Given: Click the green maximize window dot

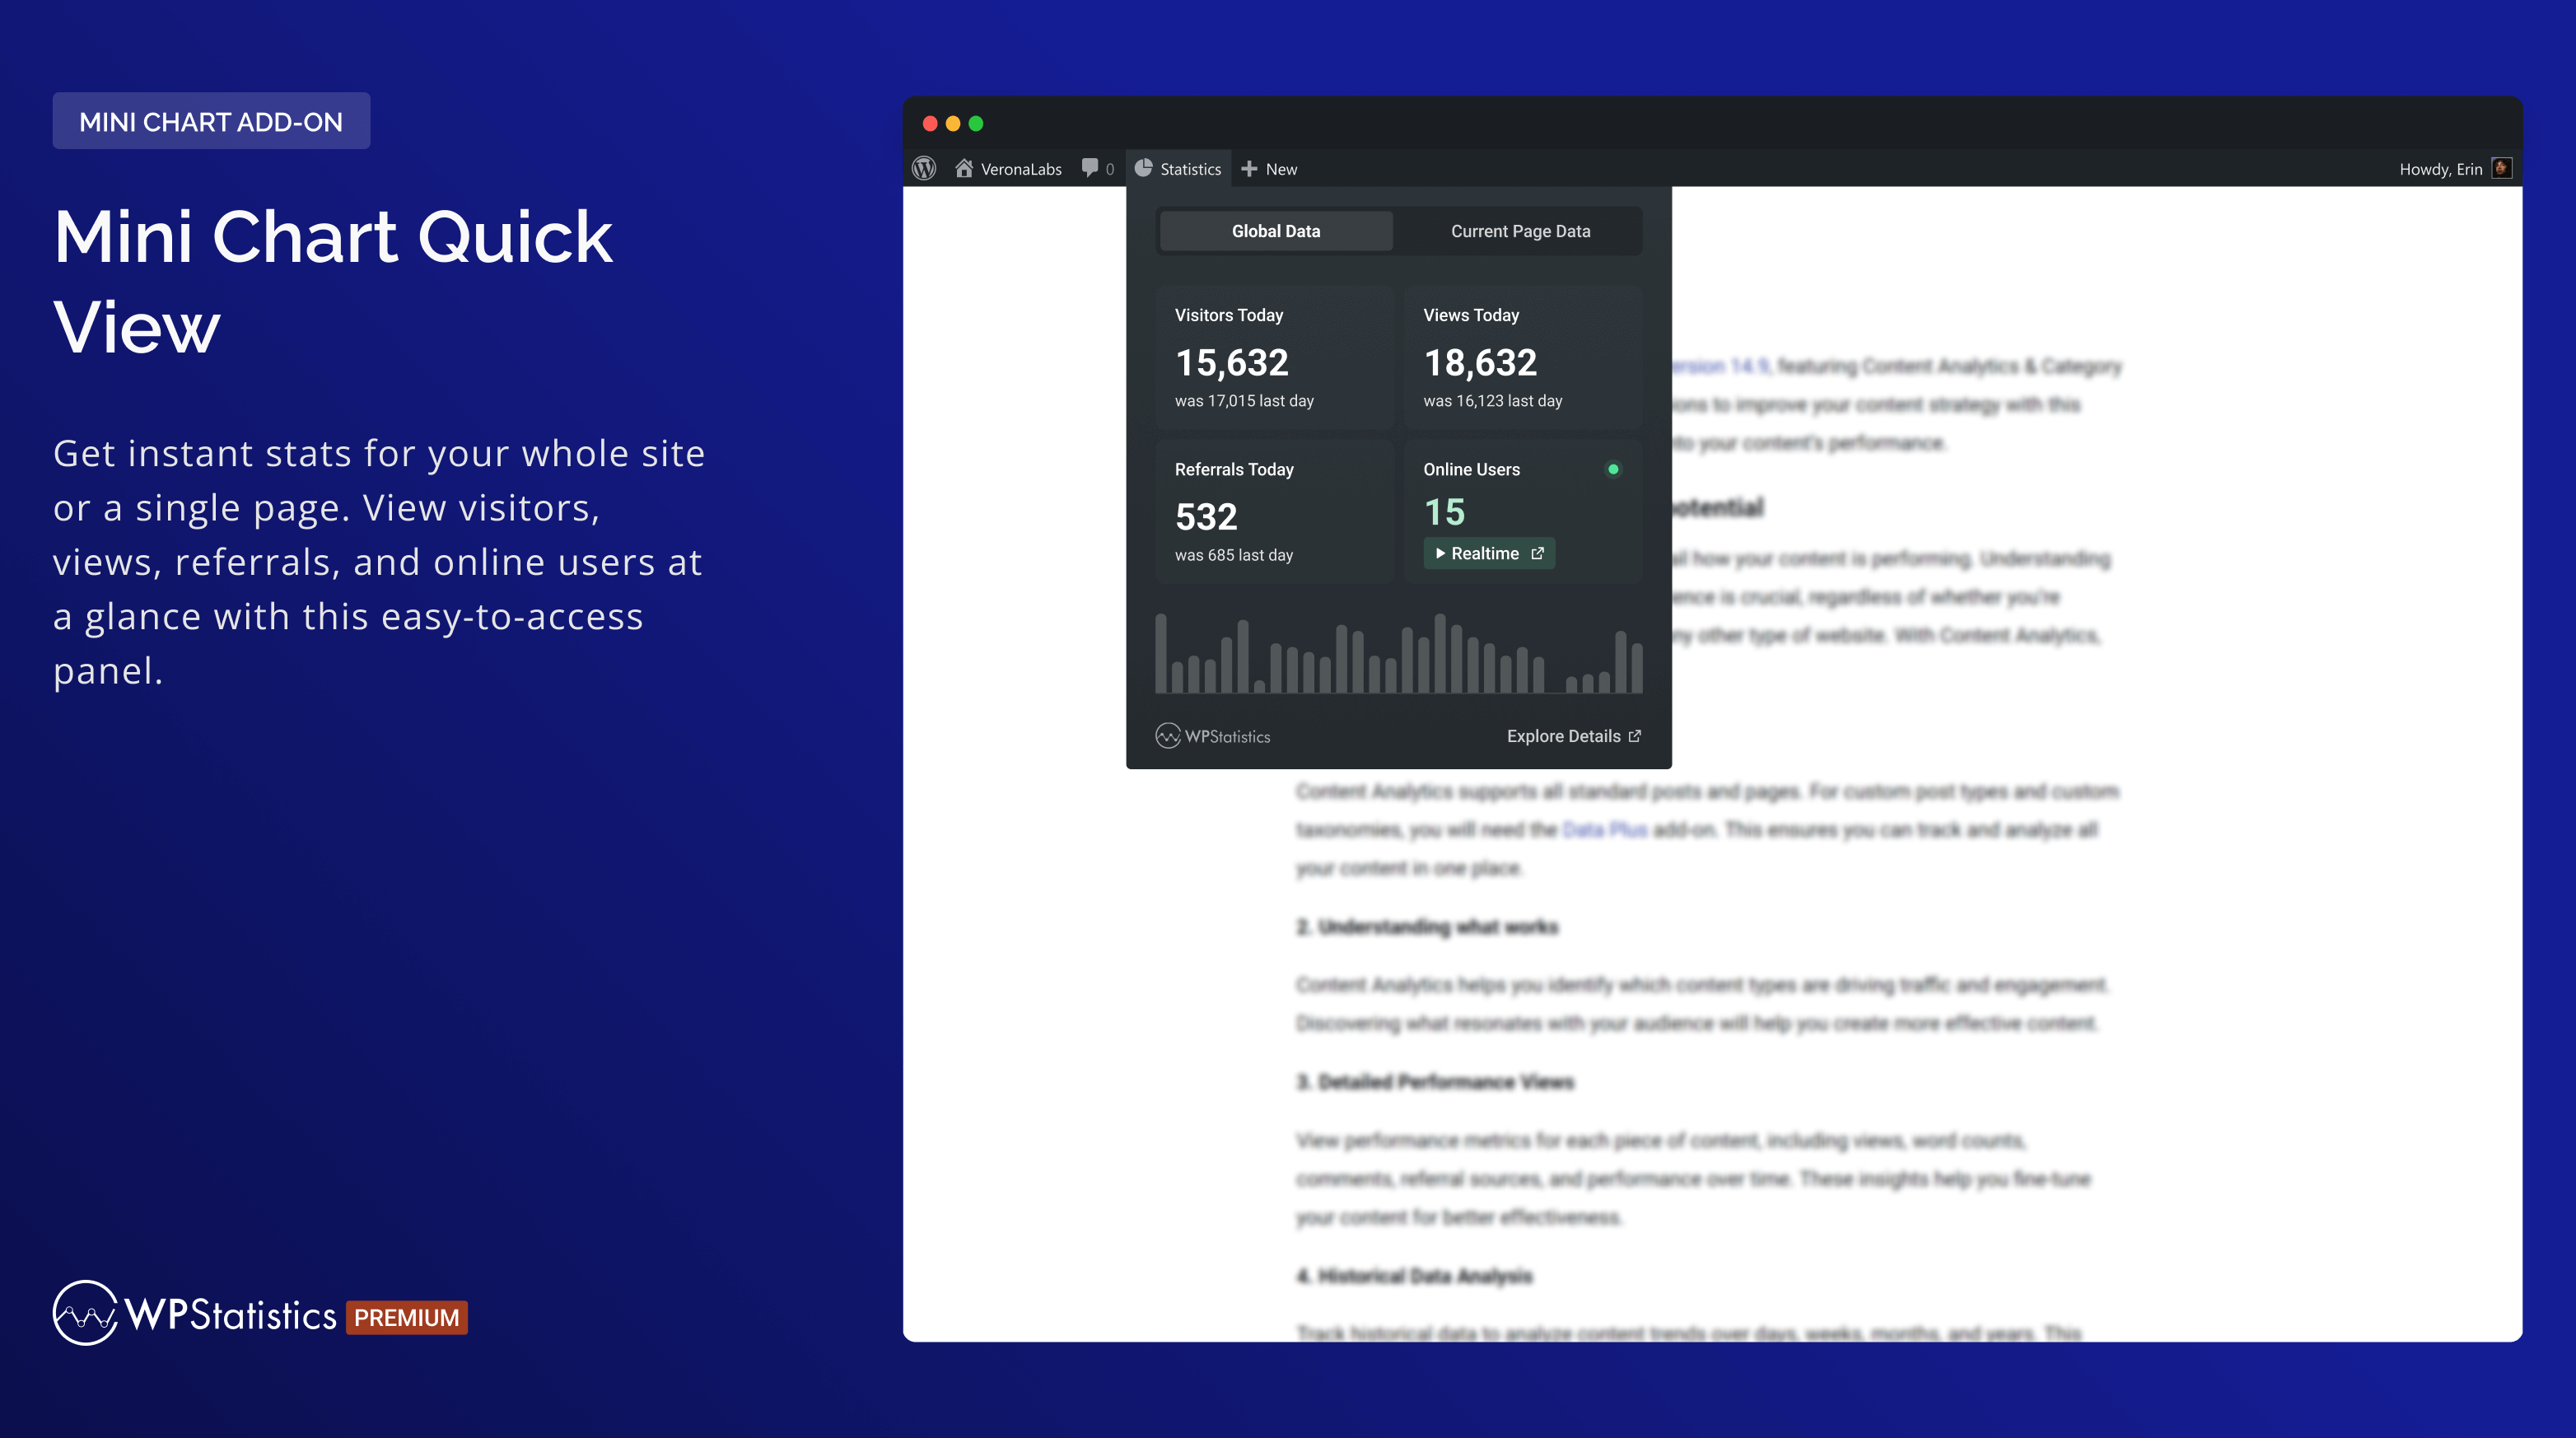Looking at the screenshot, I should (x=976, y=123).
